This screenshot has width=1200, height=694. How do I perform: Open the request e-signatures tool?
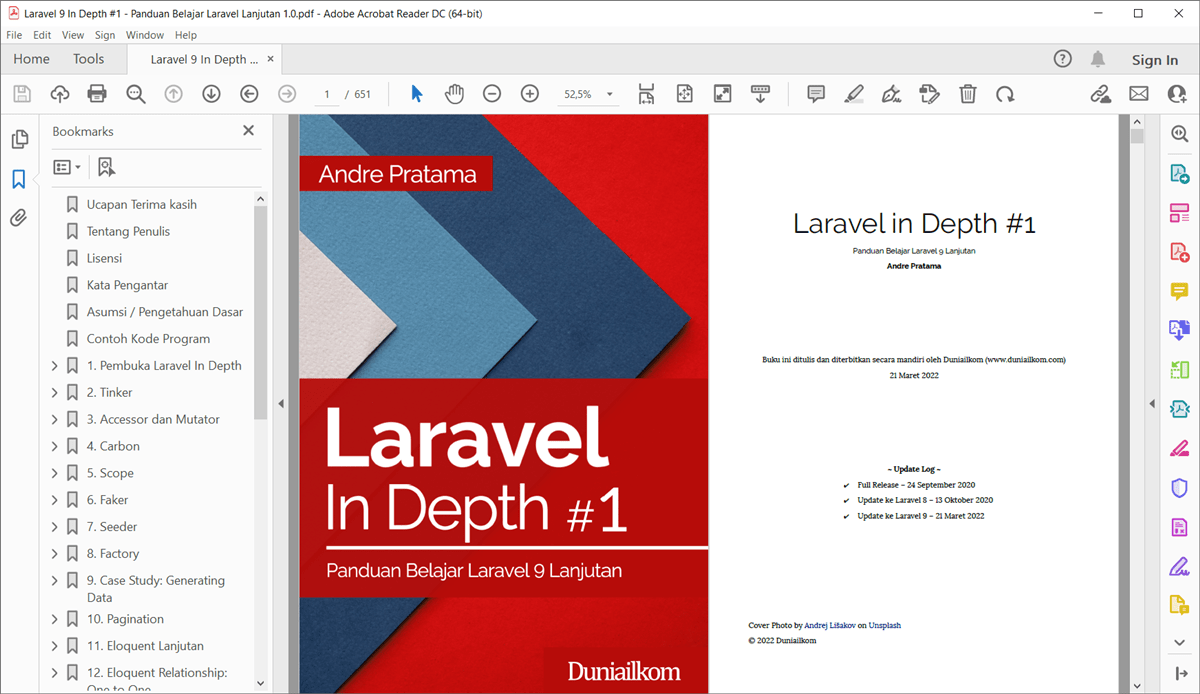pos(929,94)
